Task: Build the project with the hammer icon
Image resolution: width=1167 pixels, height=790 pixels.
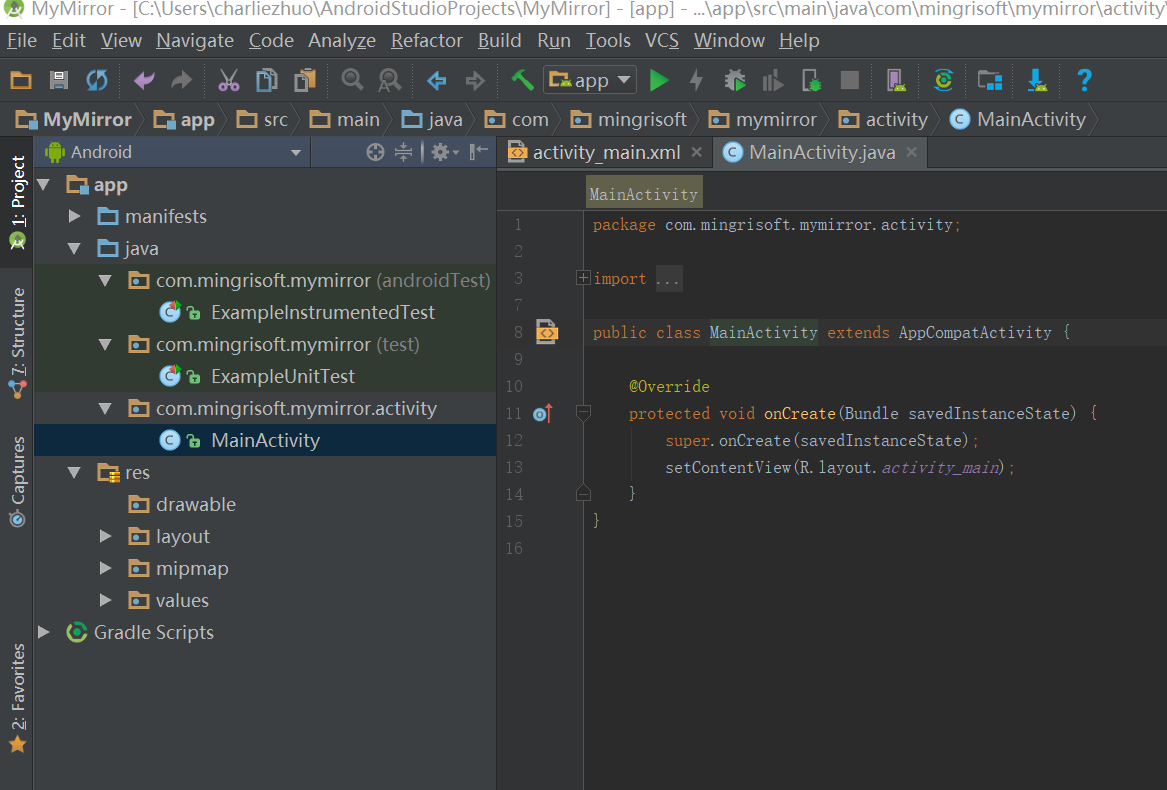Action: tap(522, 80)
